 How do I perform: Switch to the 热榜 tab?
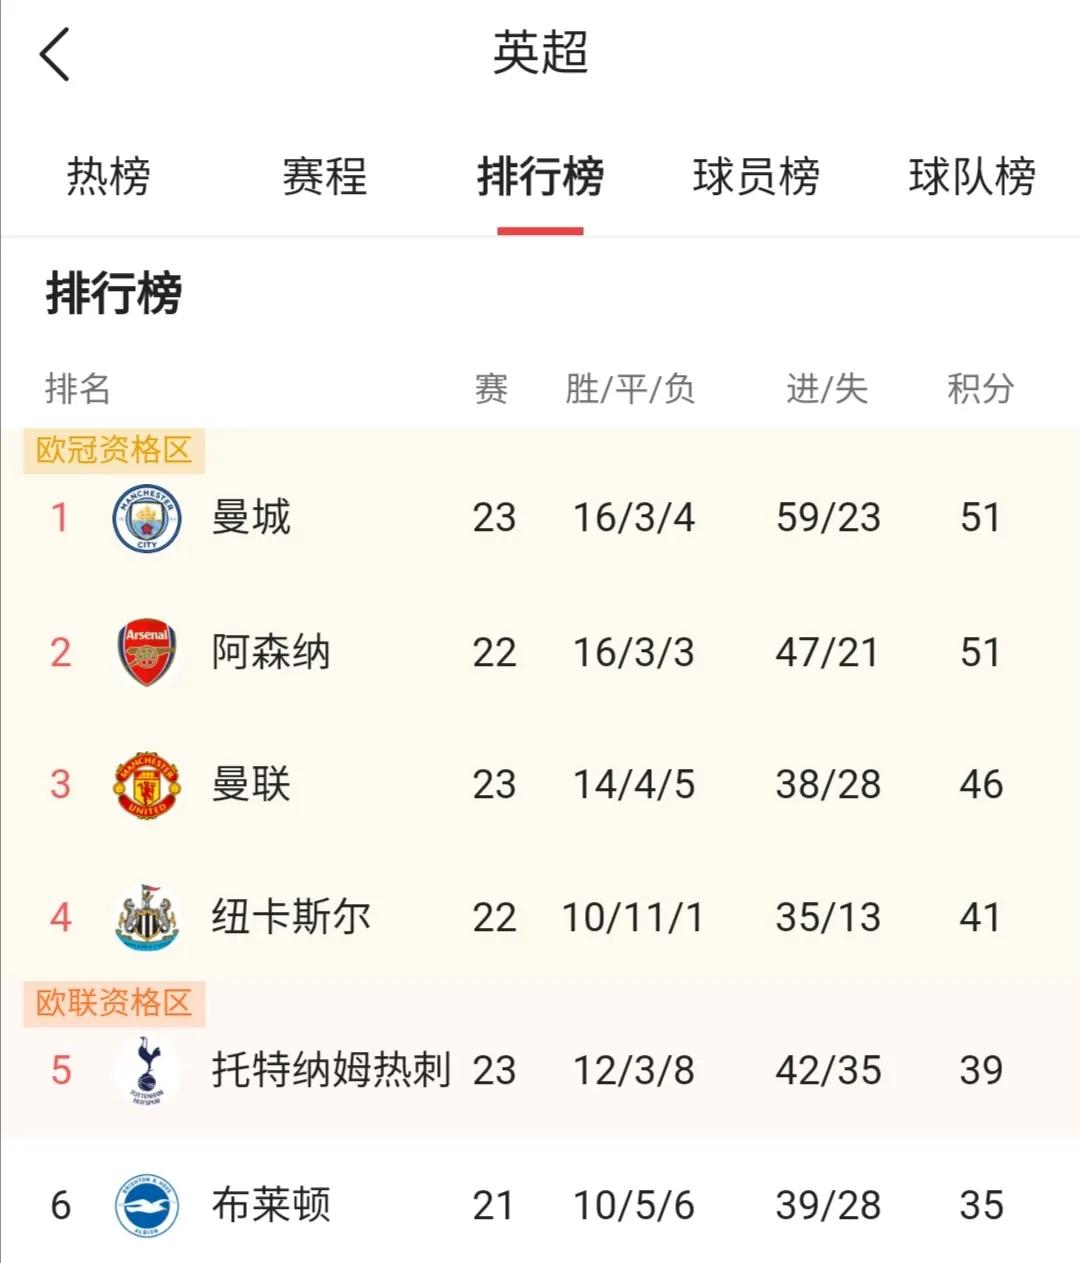[108, 178]
